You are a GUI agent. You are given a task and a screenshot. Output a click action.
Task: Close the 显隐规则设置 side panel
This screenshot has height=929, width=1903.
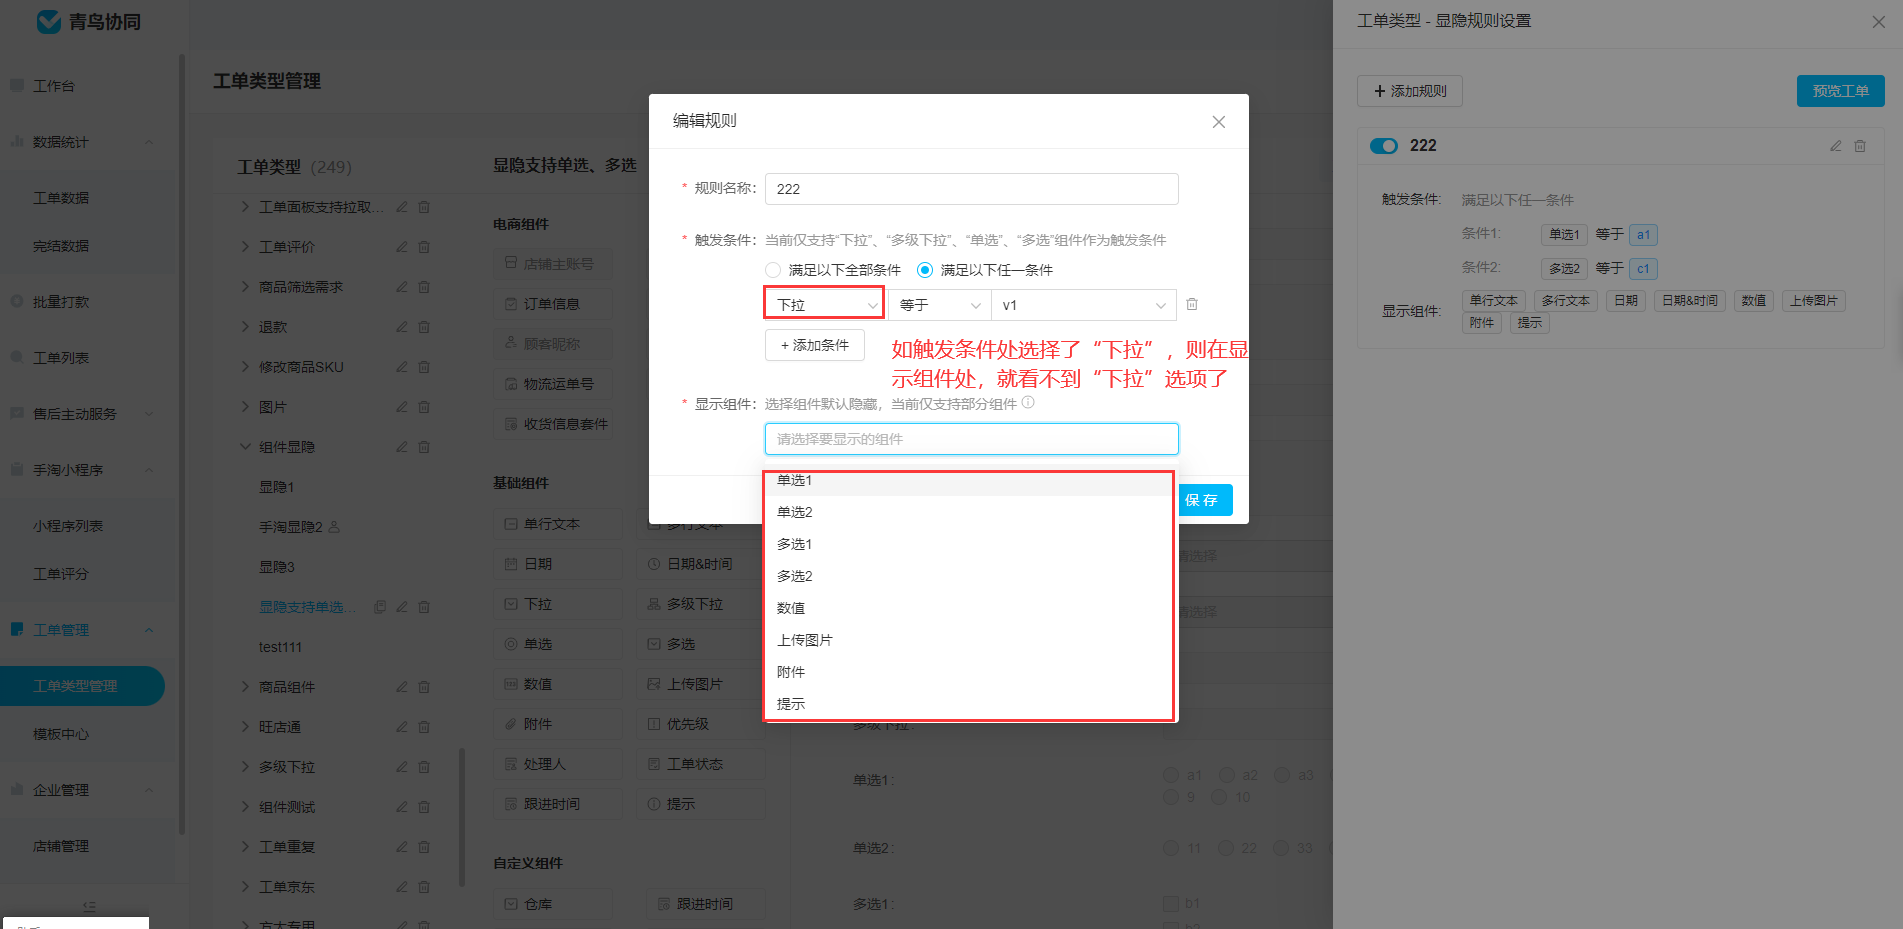pyautogui.click(x=1878, y=22)
